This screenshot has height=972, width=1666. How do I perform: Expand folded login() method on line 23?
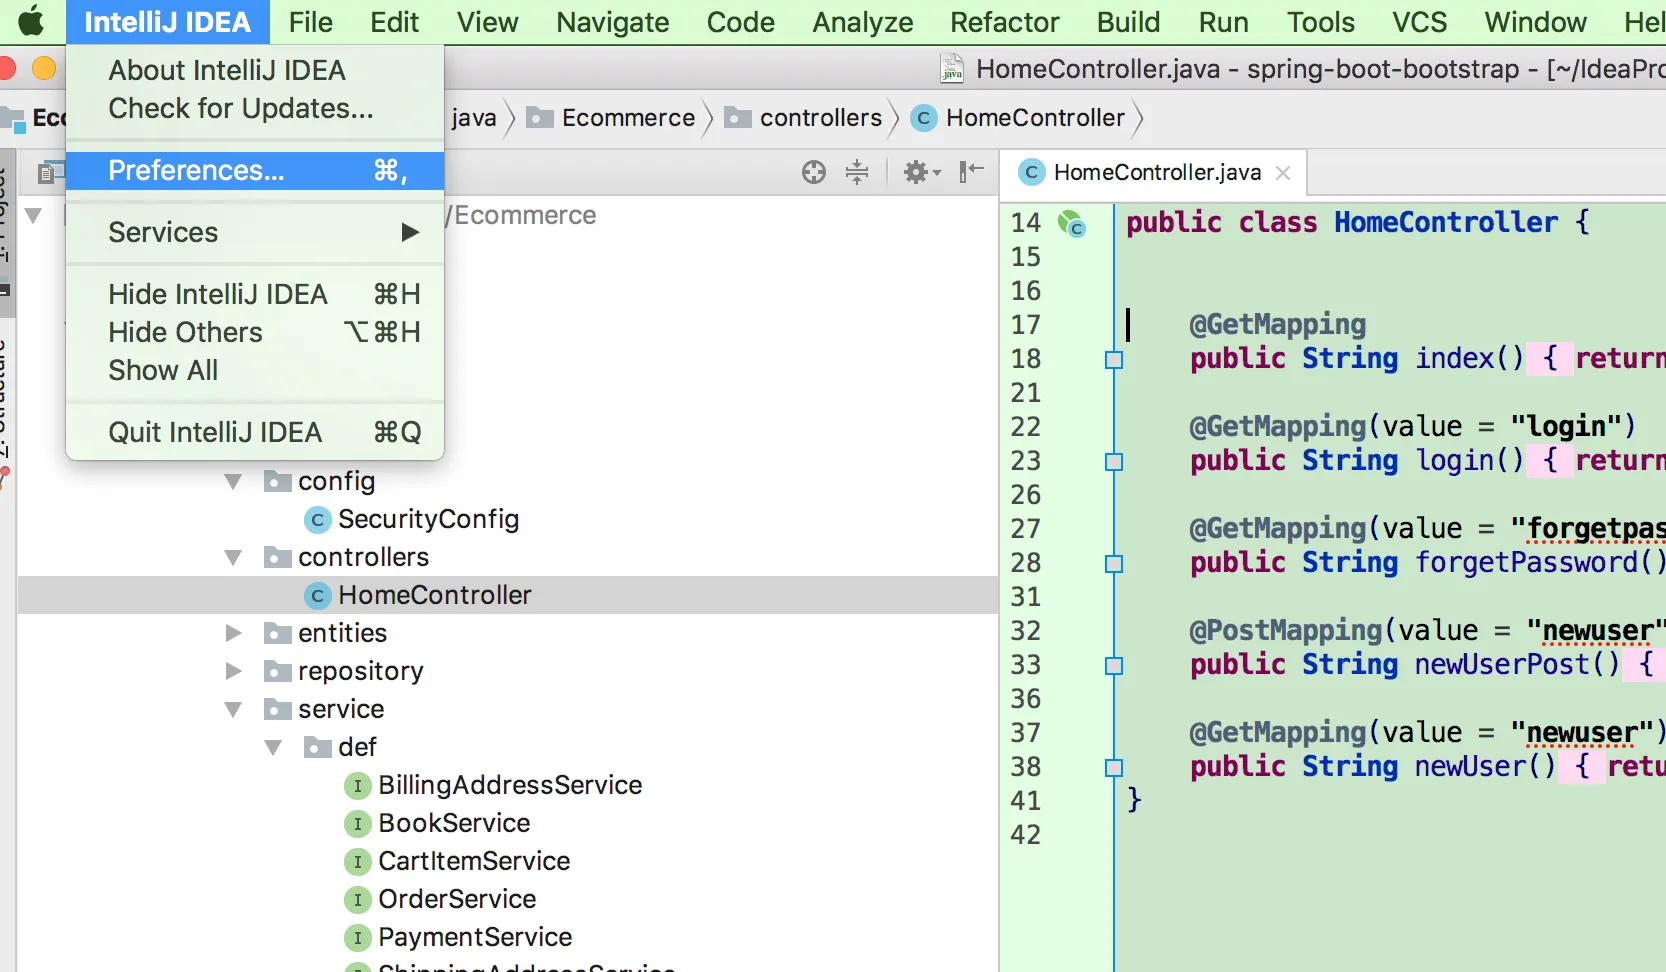pos(1114,462)
